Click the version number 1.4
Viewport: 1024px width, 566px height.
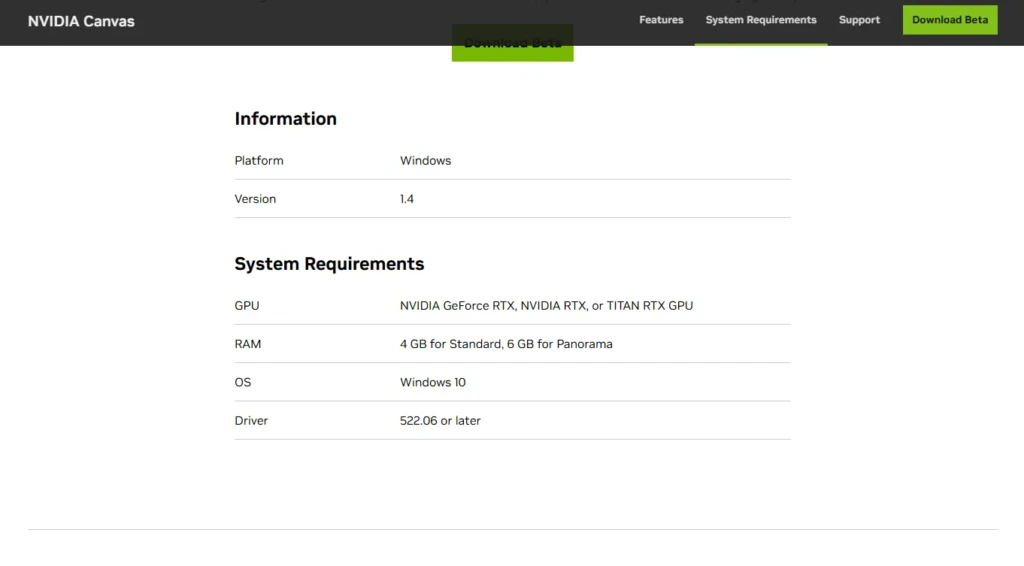pos(407,199)
